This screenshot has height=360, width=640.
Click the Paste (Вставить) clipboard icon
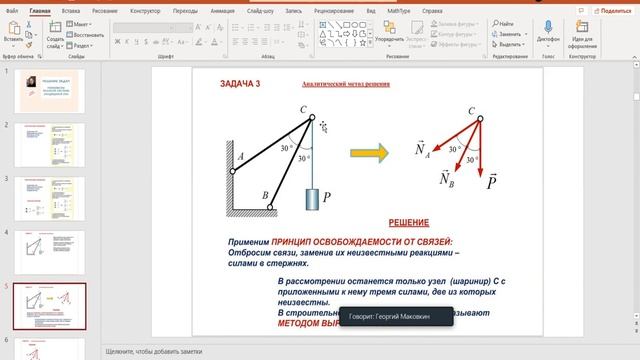14,28
